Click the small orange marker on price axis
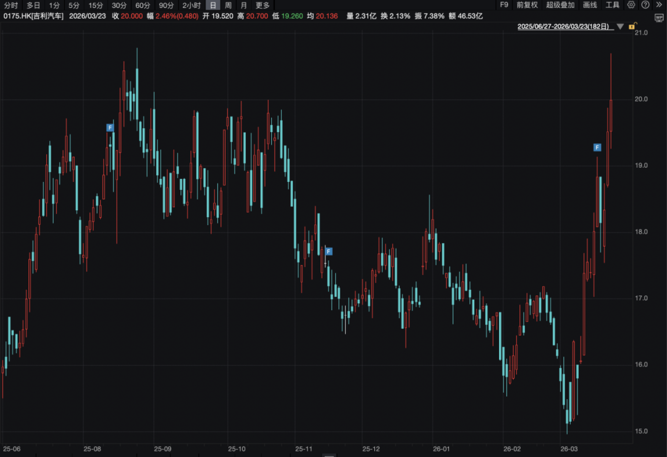Image resolution: width=667 pixels, height=457 pixels. (x=632, y=194)
